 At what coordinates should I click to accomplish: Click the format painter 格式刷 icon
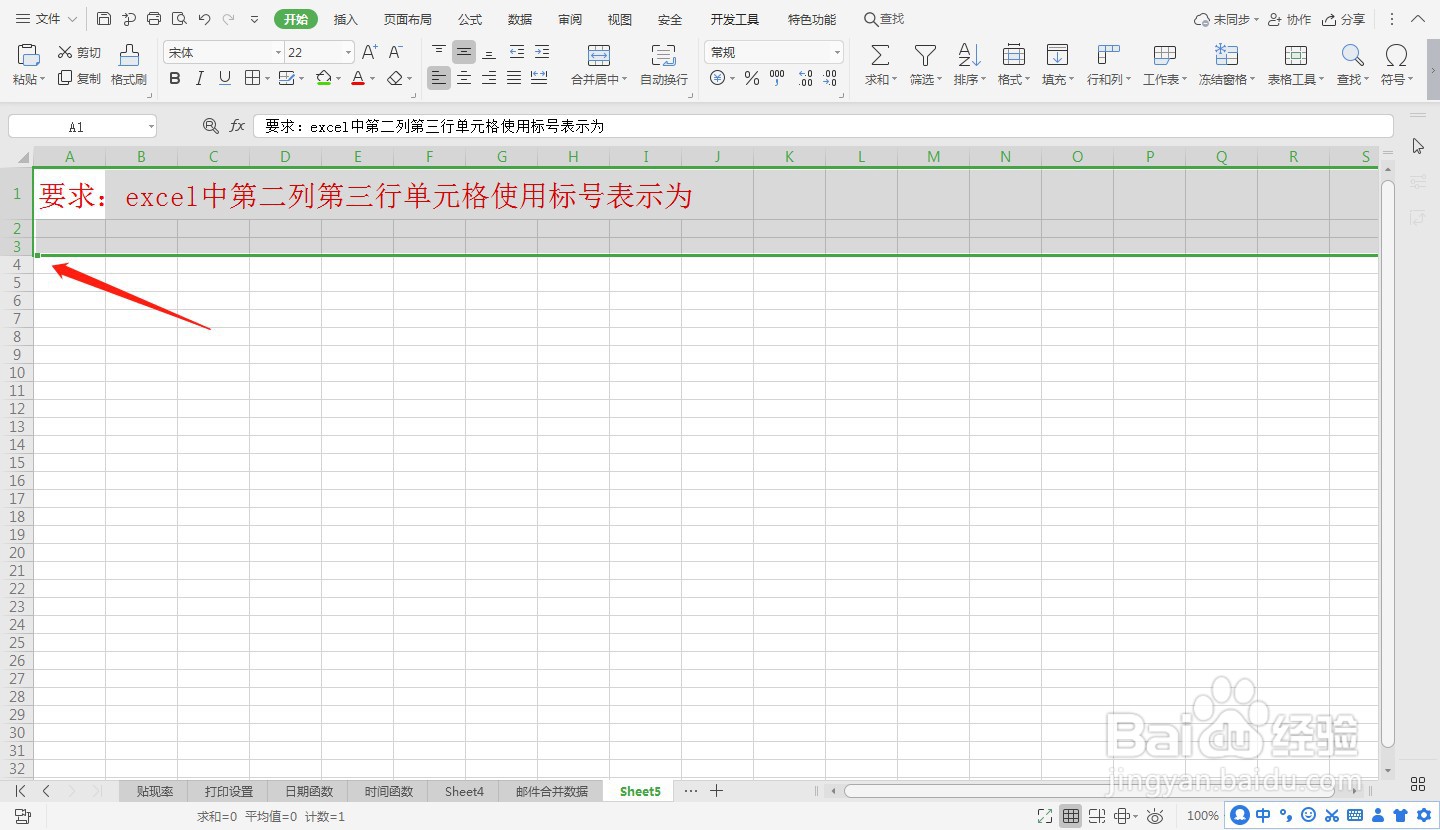(128, 62)
